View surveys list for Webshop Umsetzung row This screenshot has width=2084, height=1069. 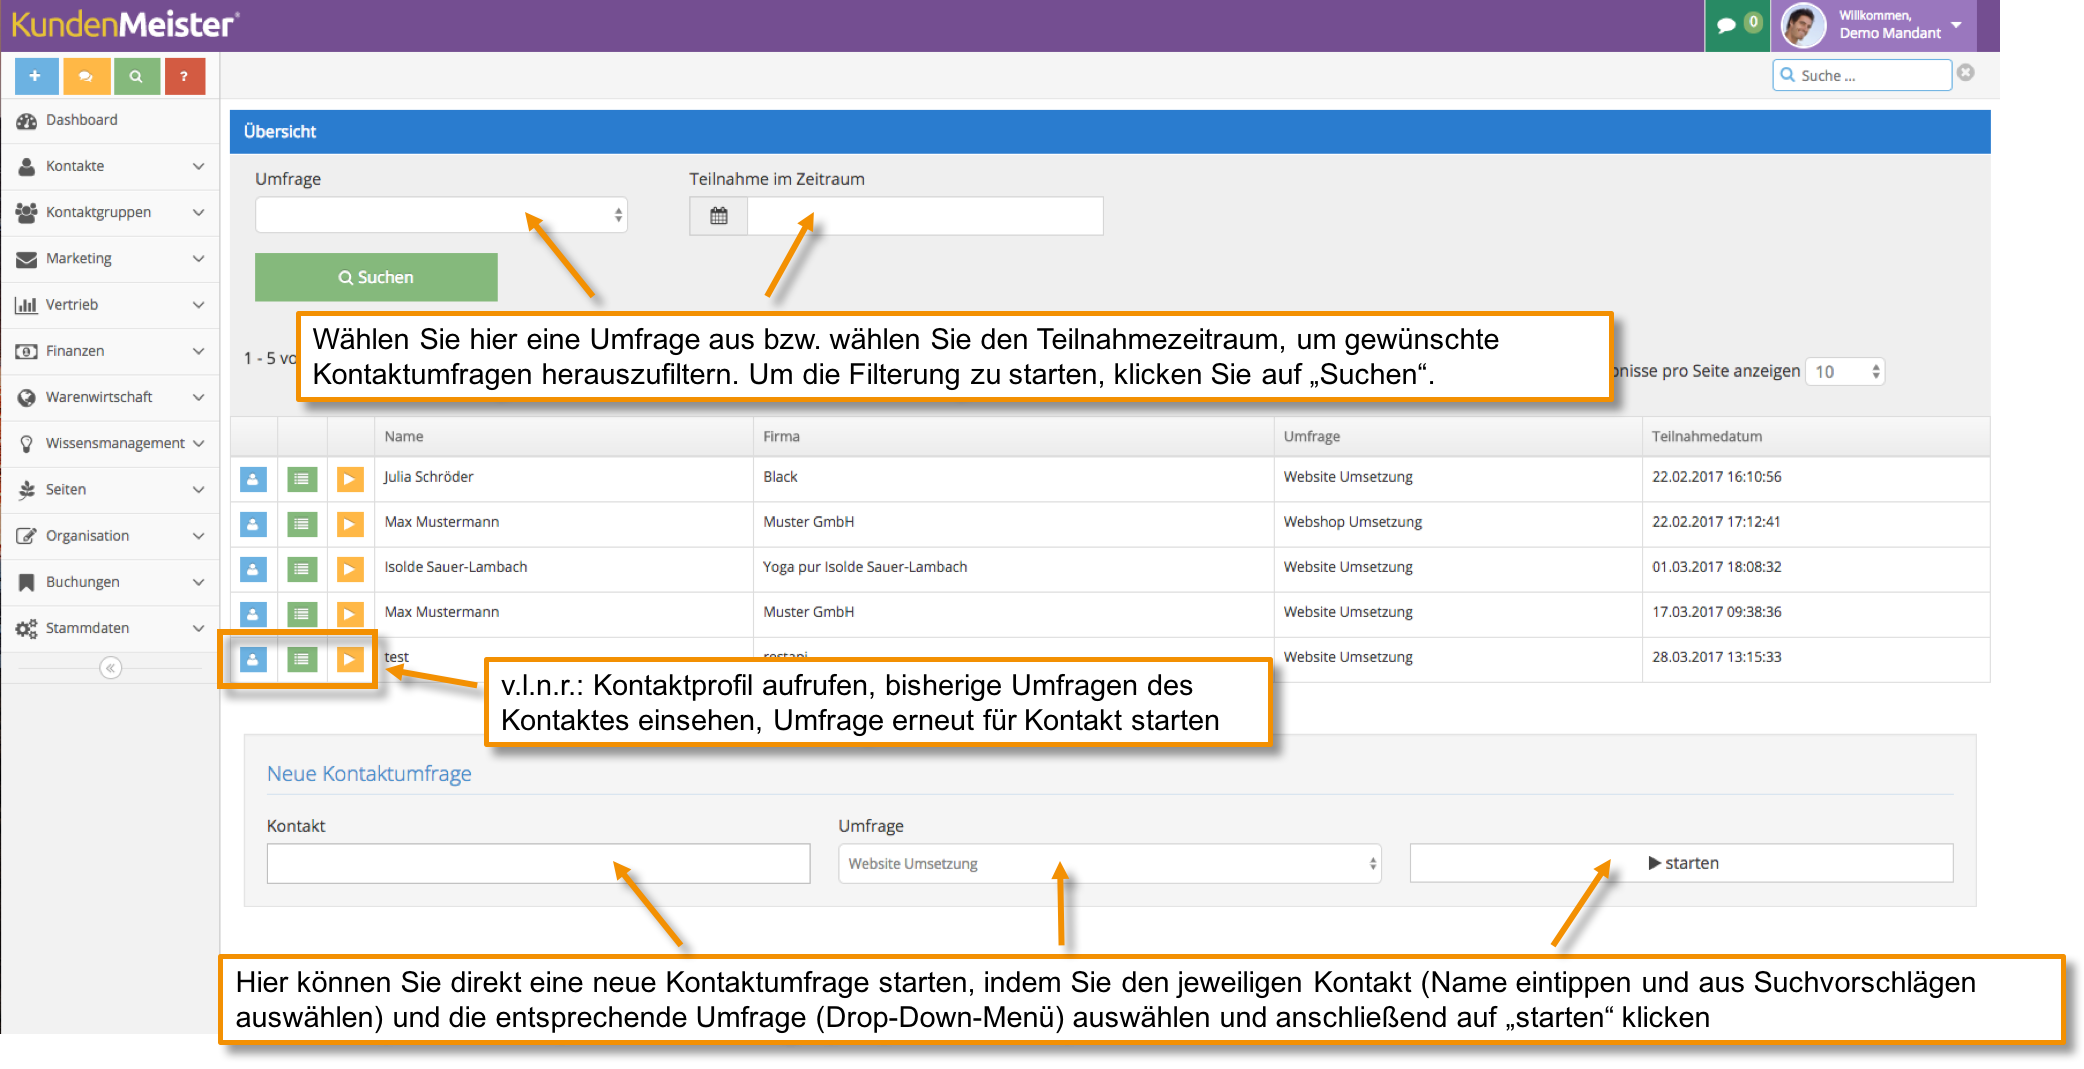[302, 524]
